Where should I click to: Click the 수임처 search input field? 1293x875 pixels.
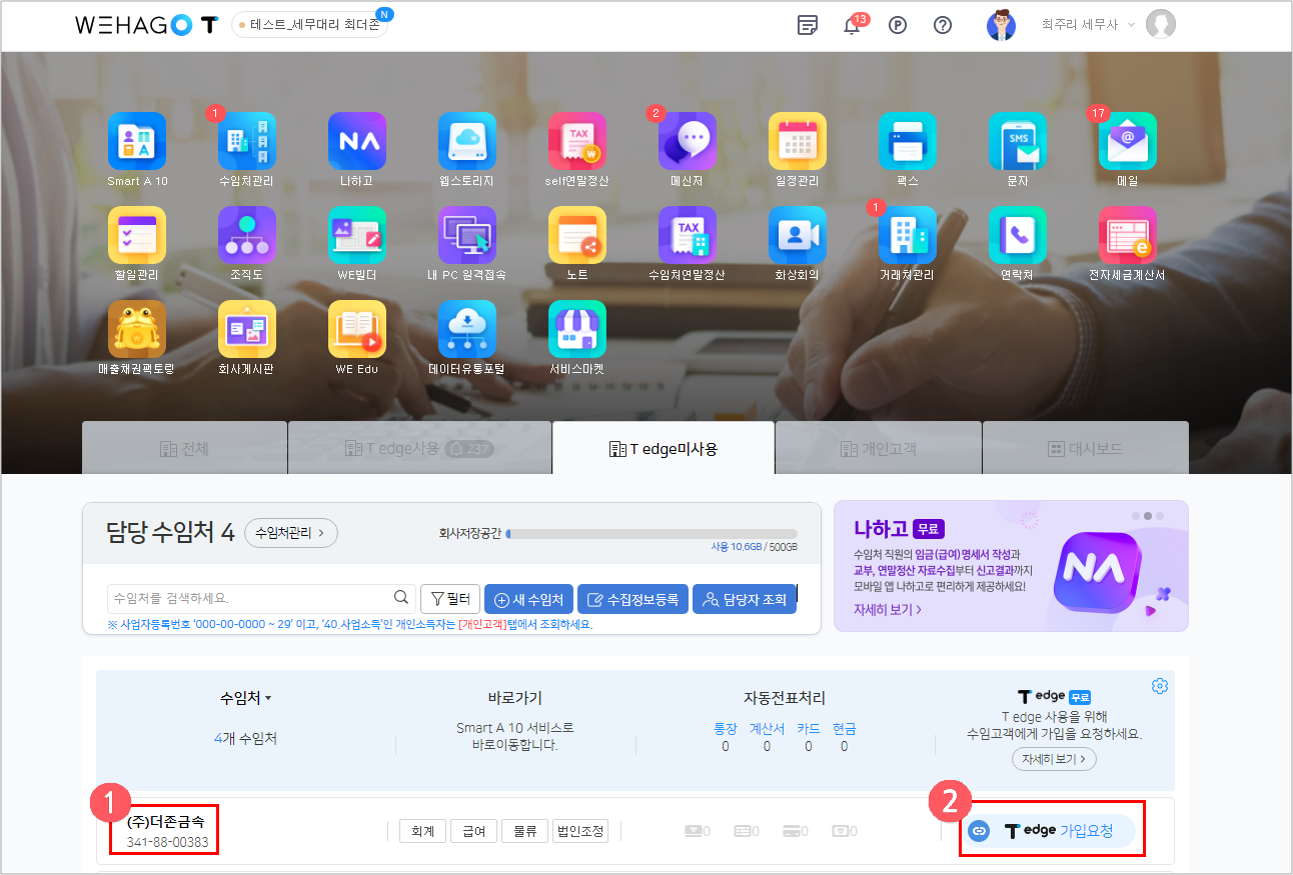point(250,598)
